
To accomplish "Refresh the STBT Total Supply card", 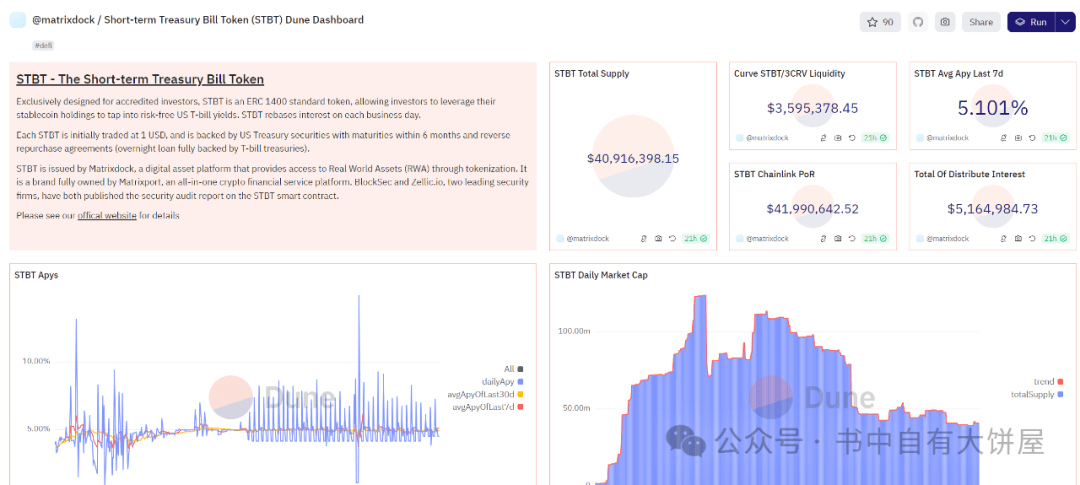I will coord(672,238).
